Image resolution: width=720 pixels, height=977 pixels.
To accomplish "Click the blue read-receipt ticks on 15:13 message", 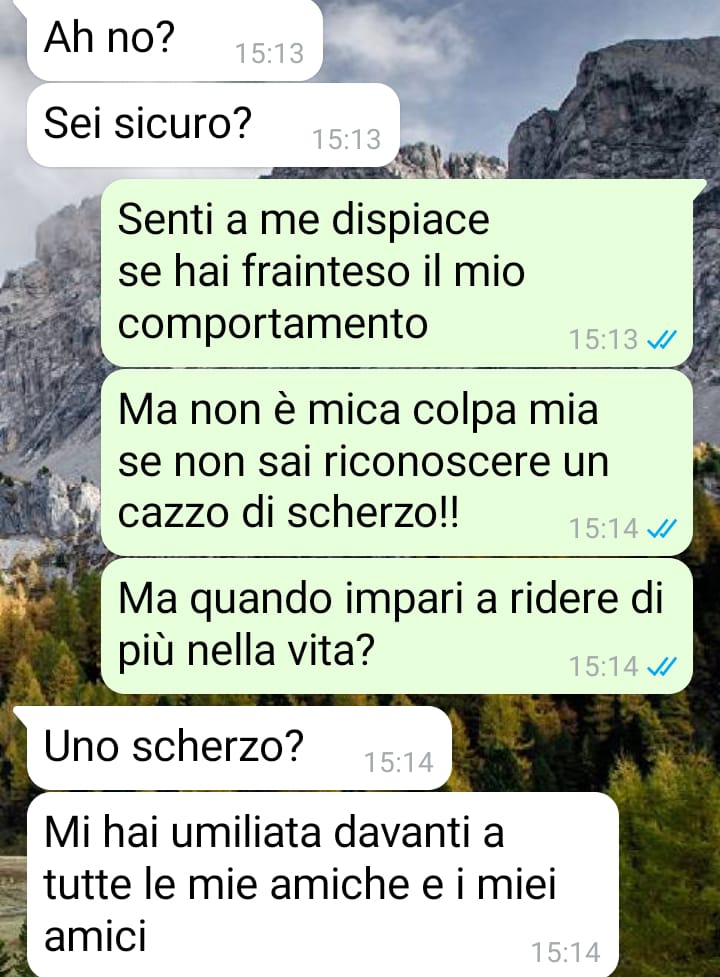I will coord(662,340).
